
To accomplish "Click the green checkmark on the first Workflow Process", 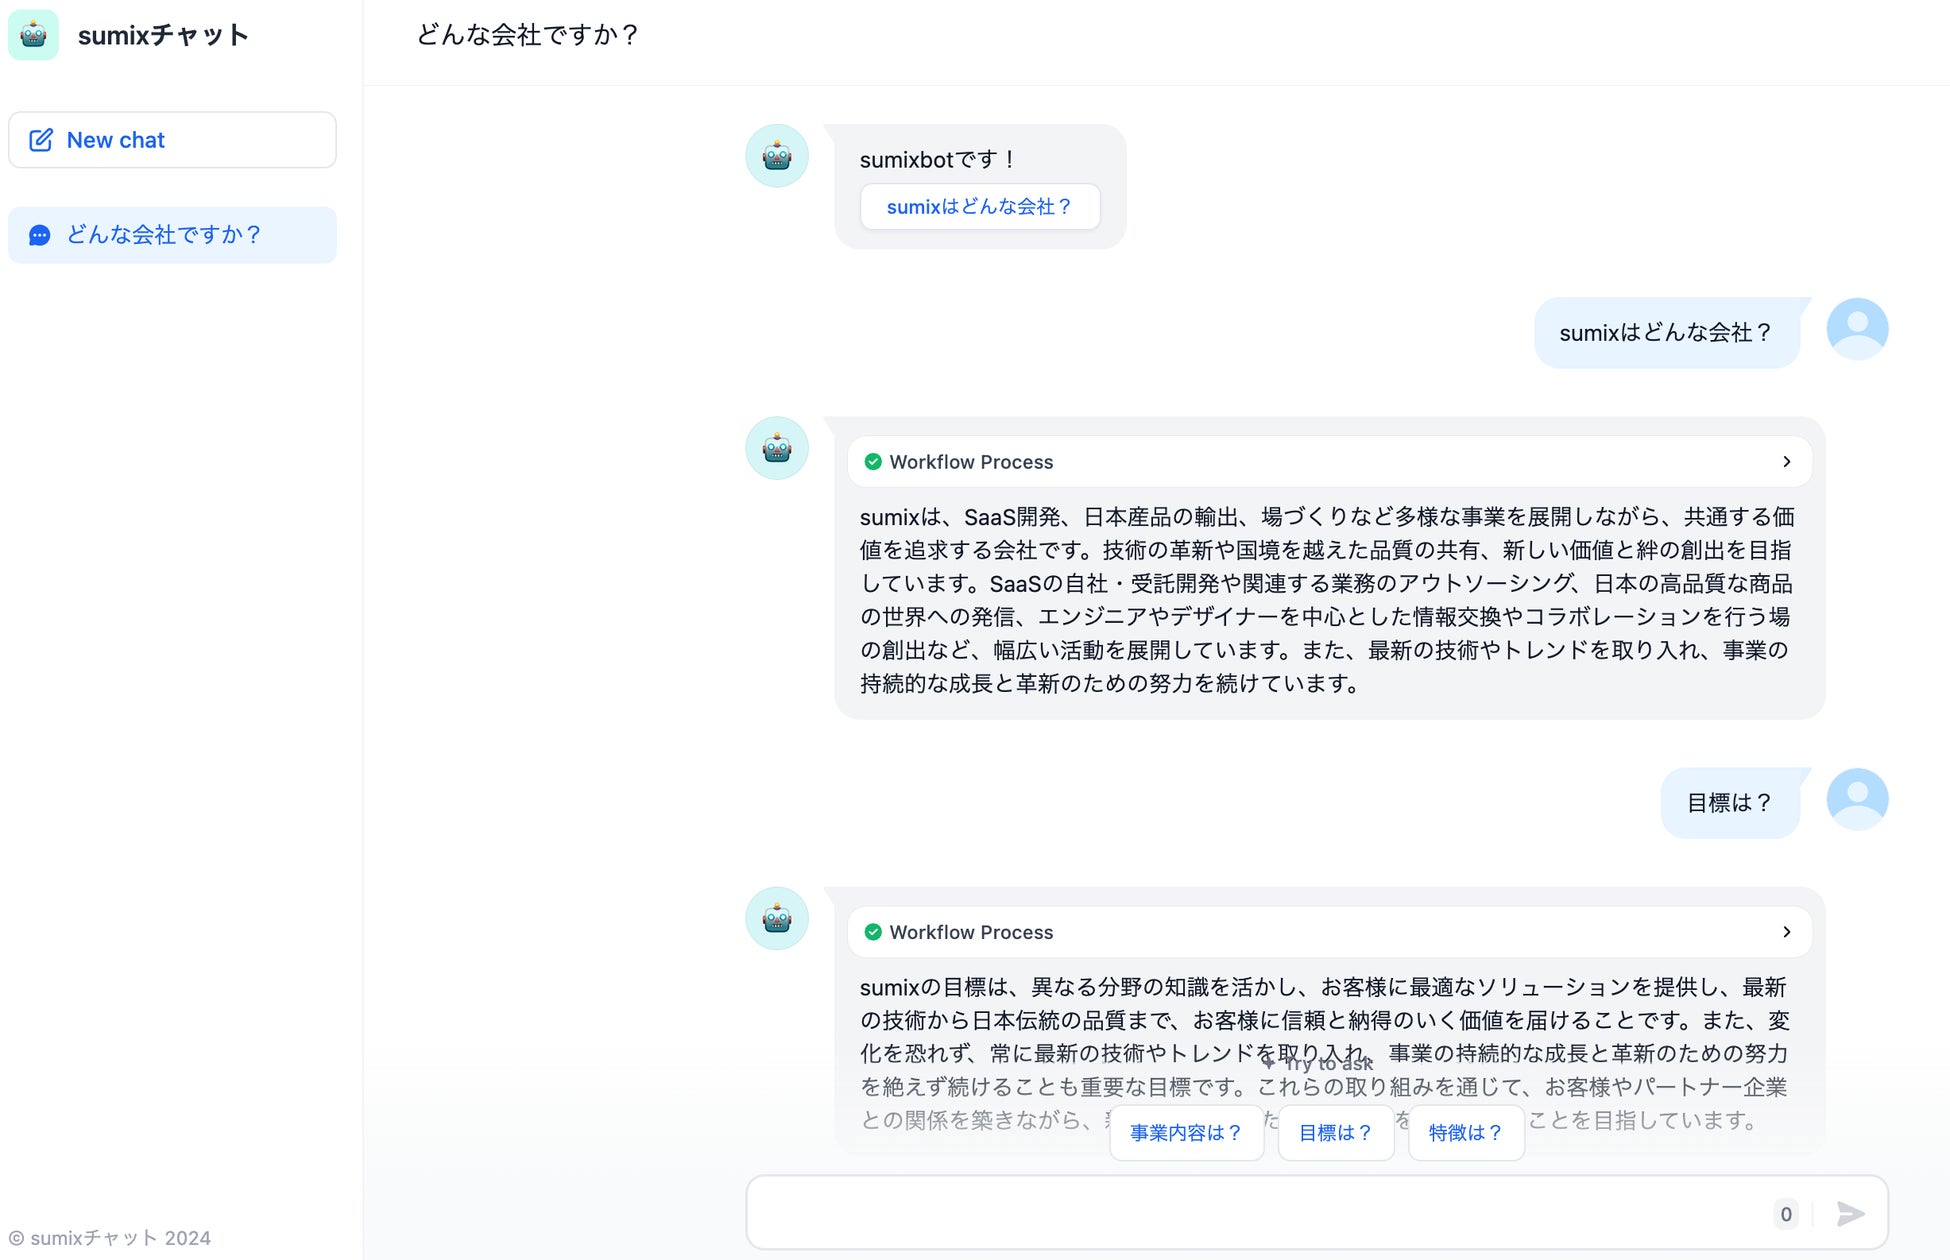I will 873,462.
